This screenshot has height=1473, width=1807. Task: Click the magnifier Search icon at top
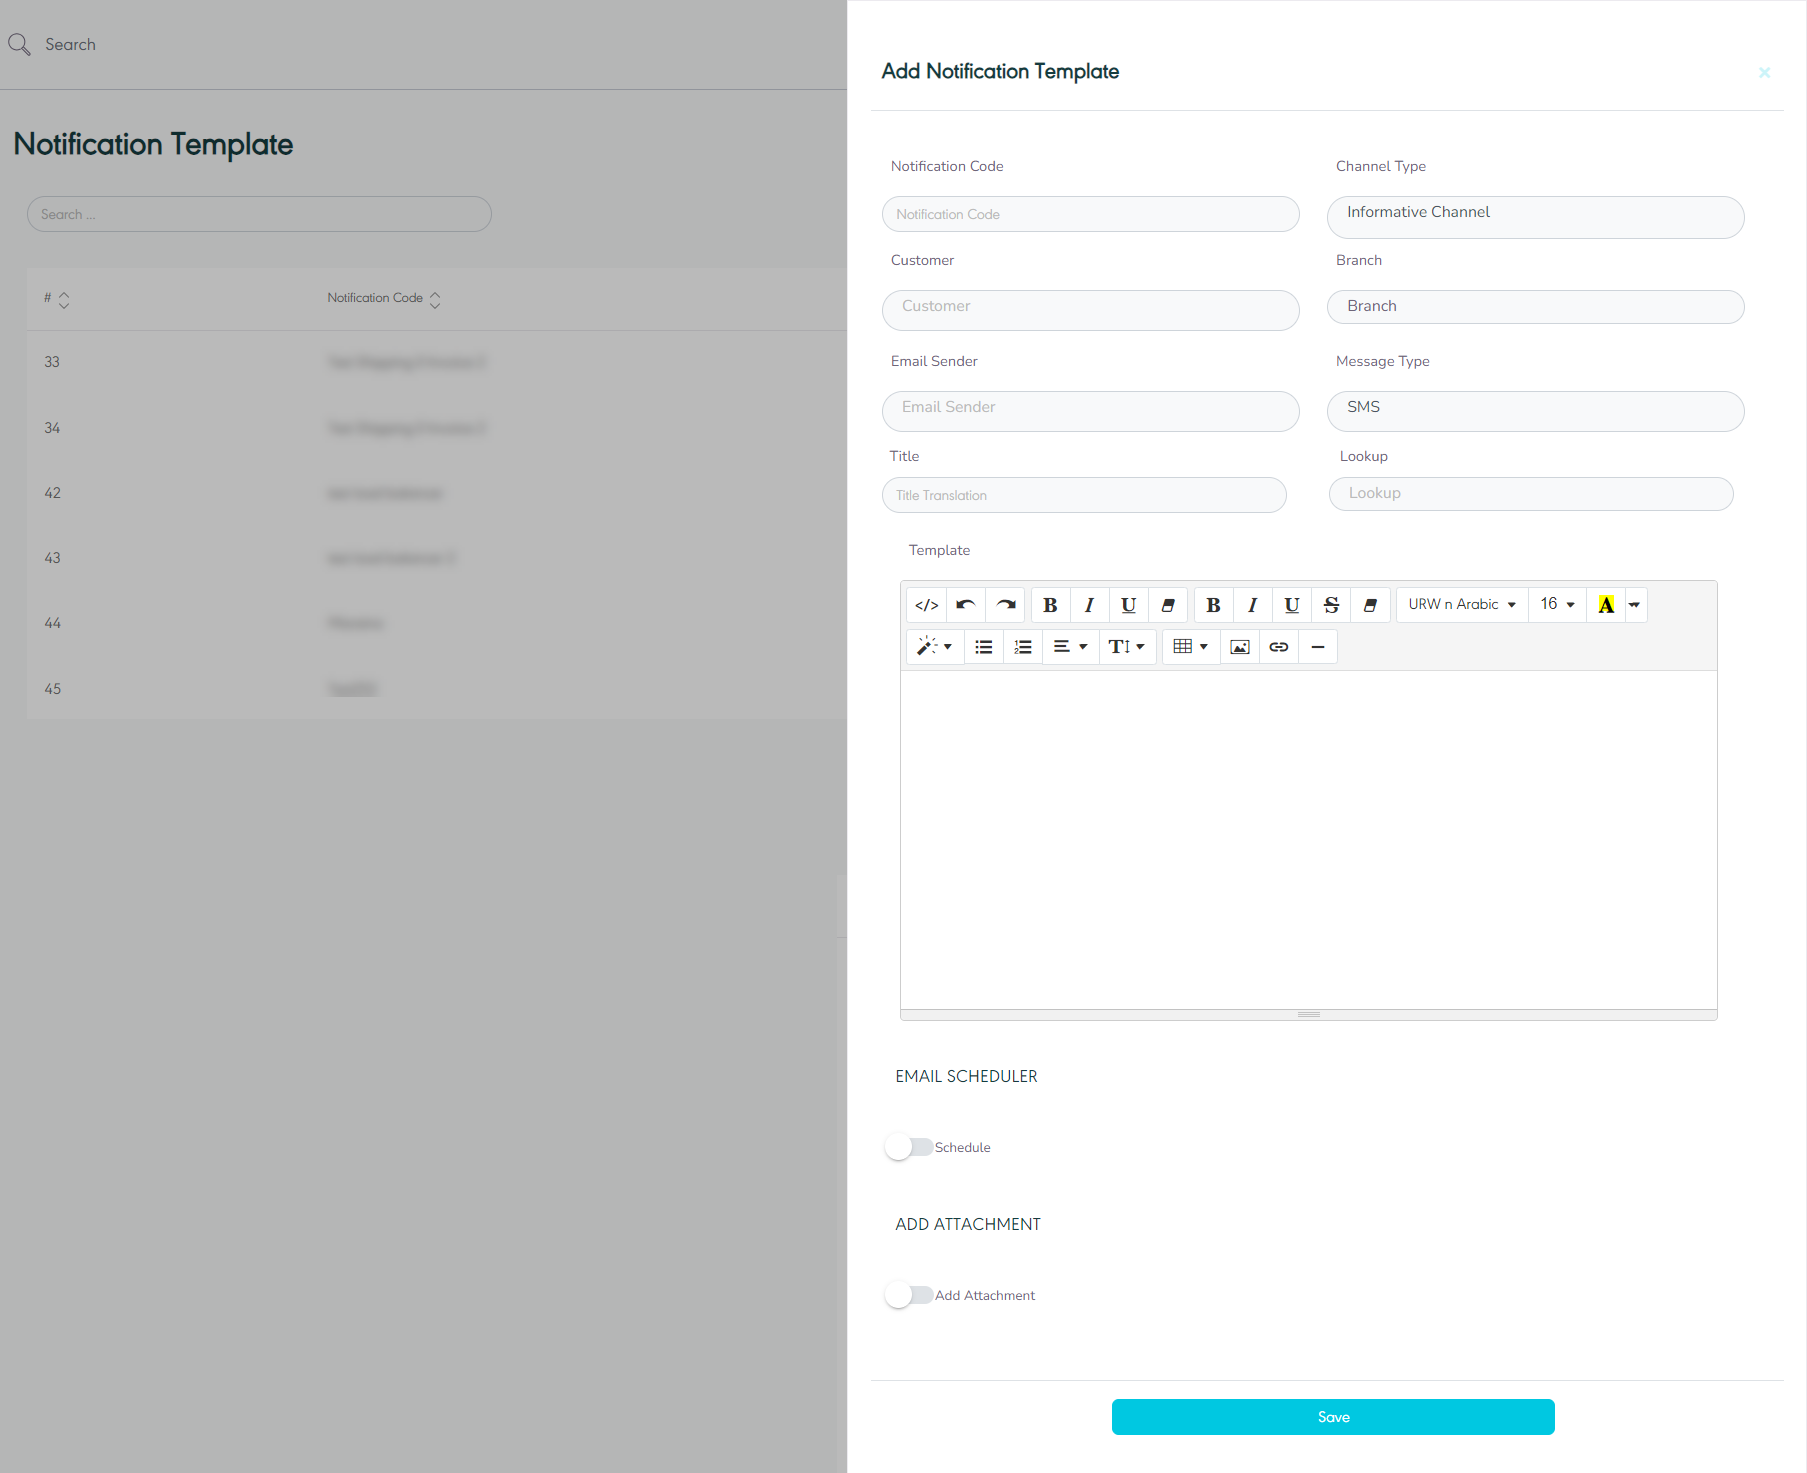(19, 44)
